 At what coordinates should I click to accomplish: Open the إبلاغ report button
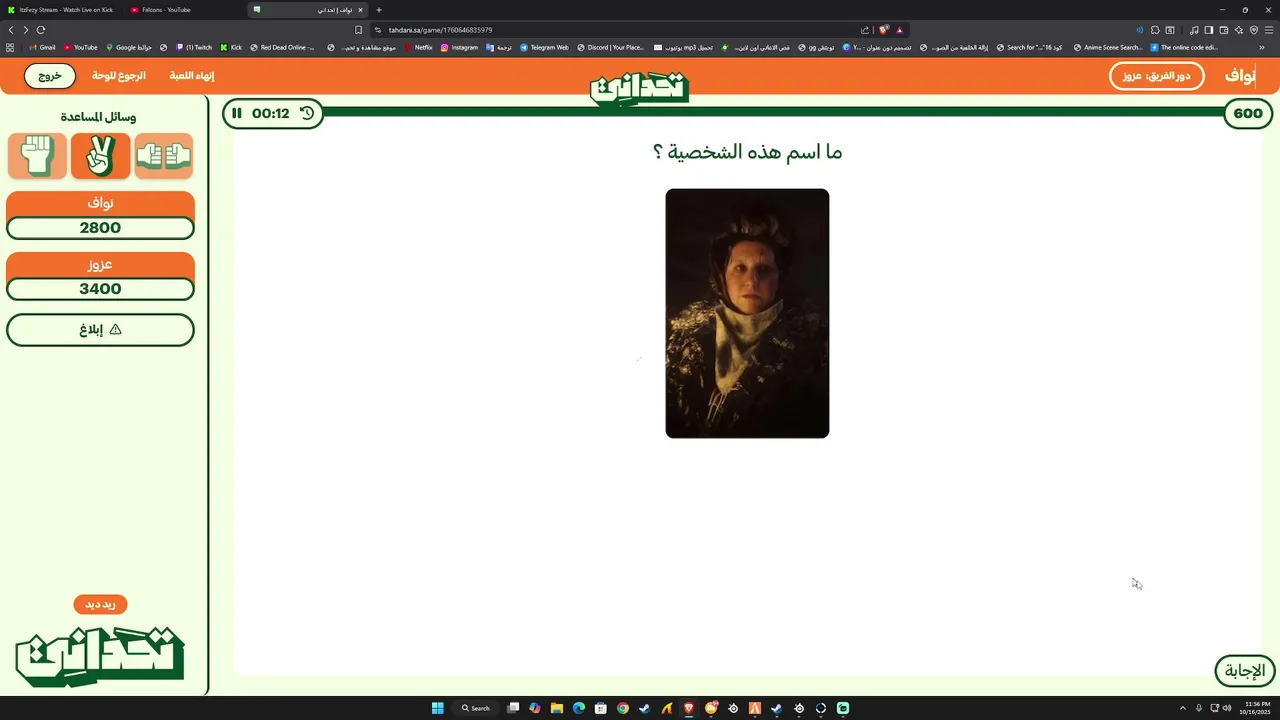tap(100, 330)
